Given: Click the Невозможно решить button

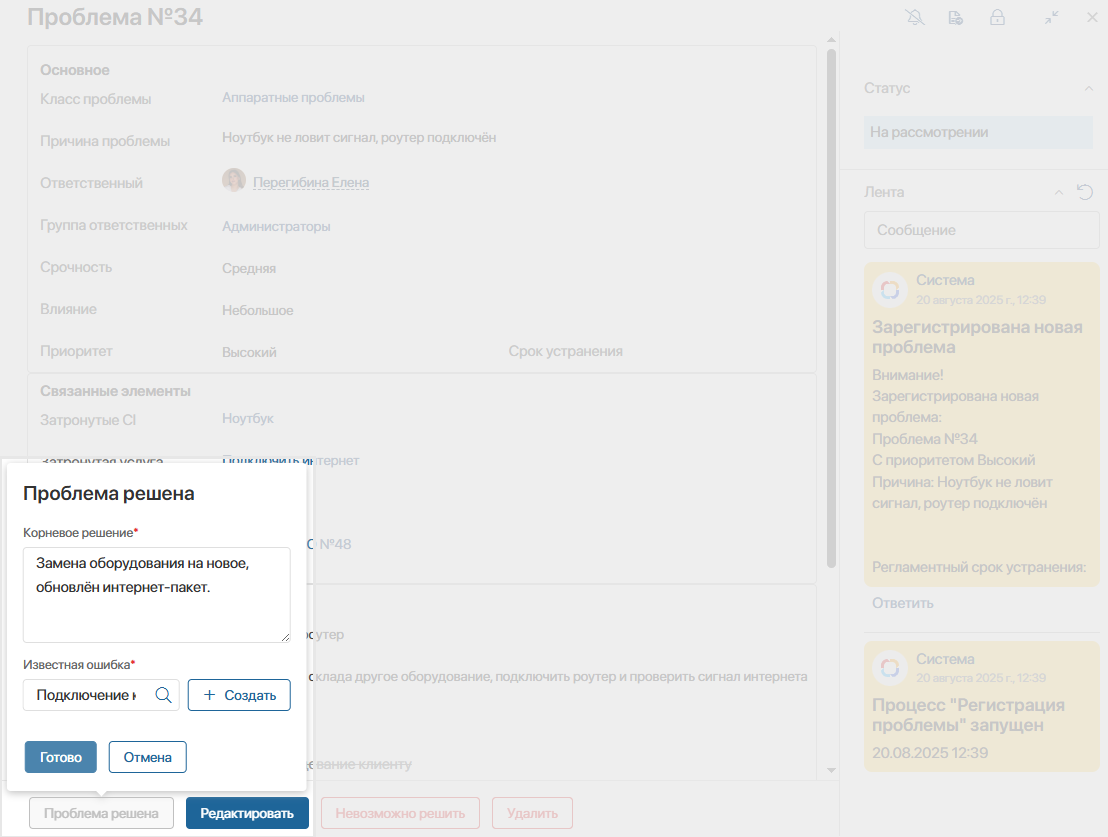Looking at the screenshot, I should pyautogui.click(x=400, y=813).
